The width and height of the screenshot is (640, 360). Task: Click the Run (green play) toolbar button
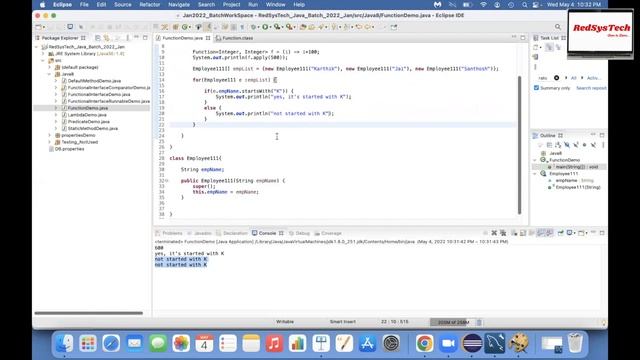coord(265,27)
